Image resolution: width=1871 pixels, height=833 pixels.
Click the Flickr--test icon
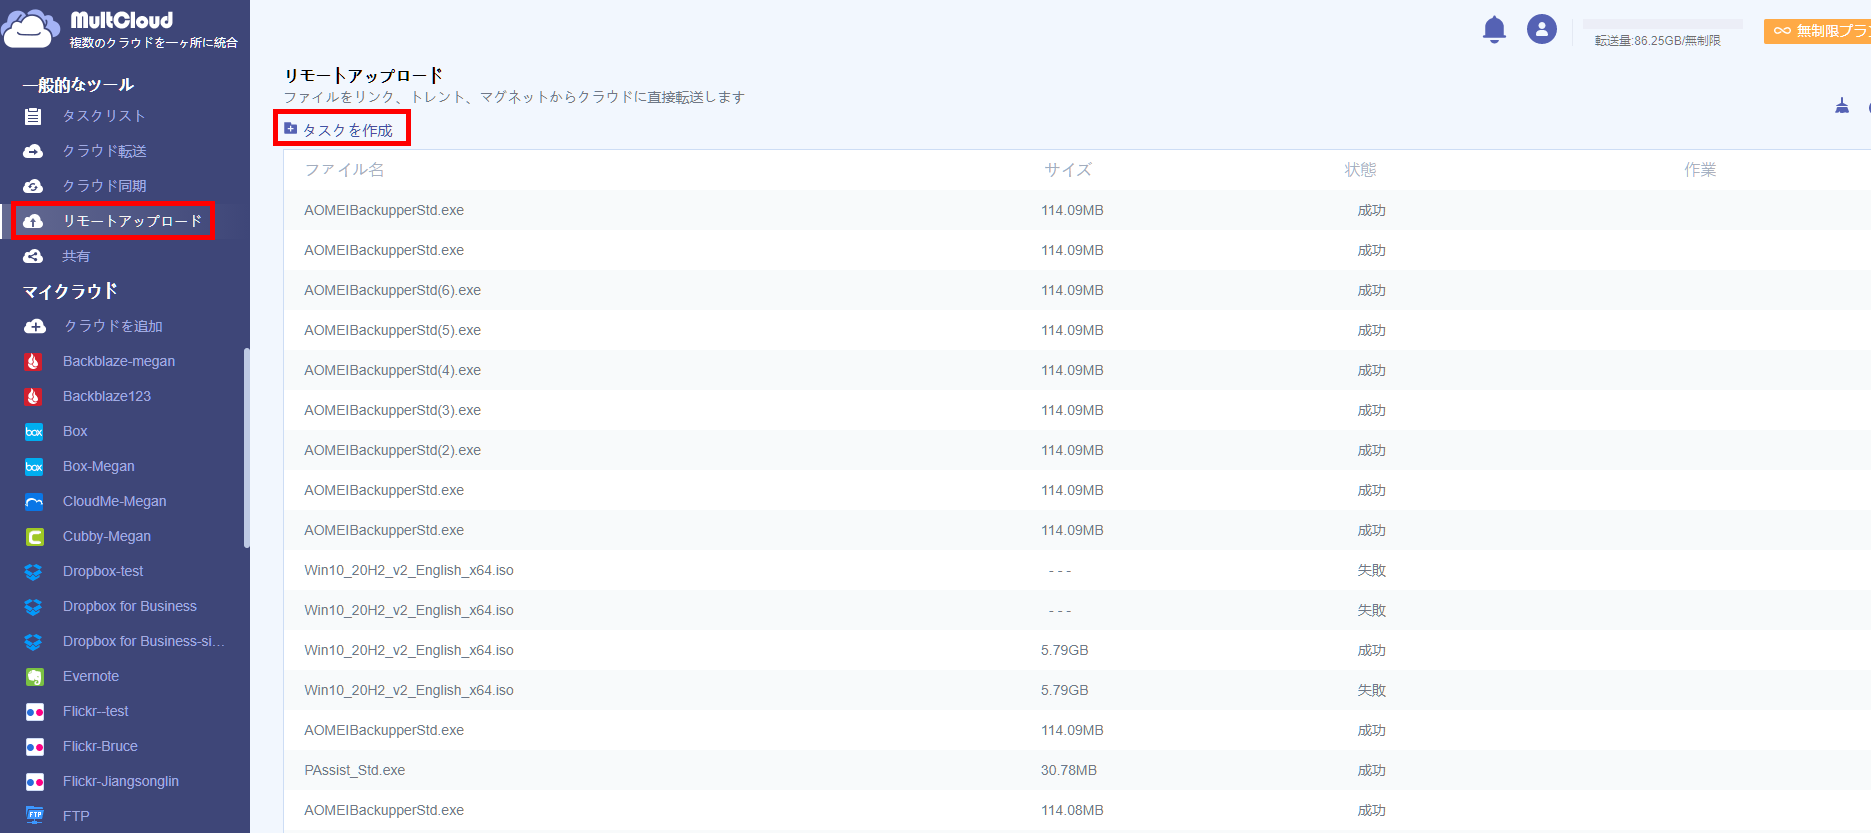(x=35, y=712)
